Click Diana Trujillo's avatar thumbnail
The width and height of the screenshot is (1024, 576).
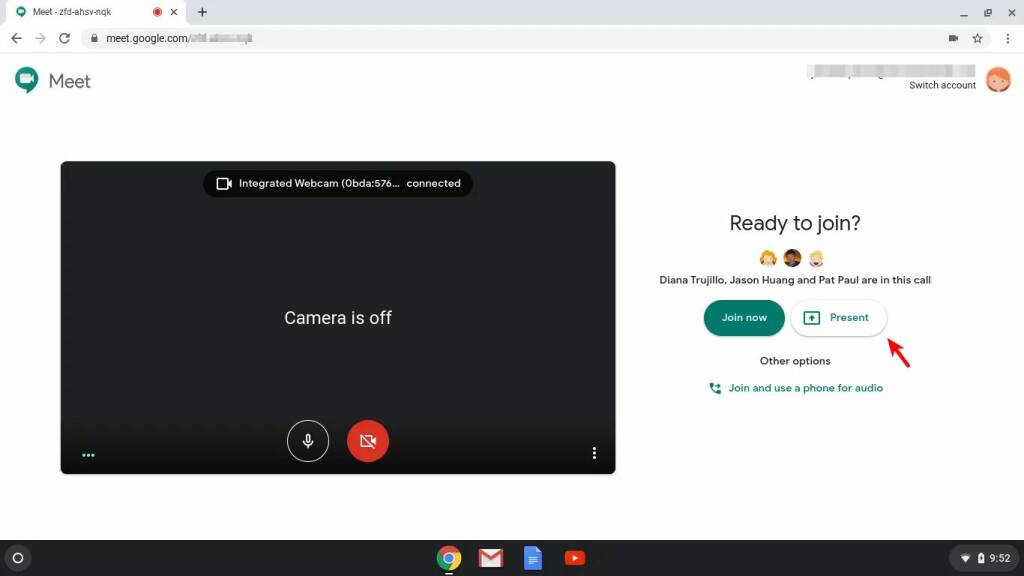tap(768, 257)
